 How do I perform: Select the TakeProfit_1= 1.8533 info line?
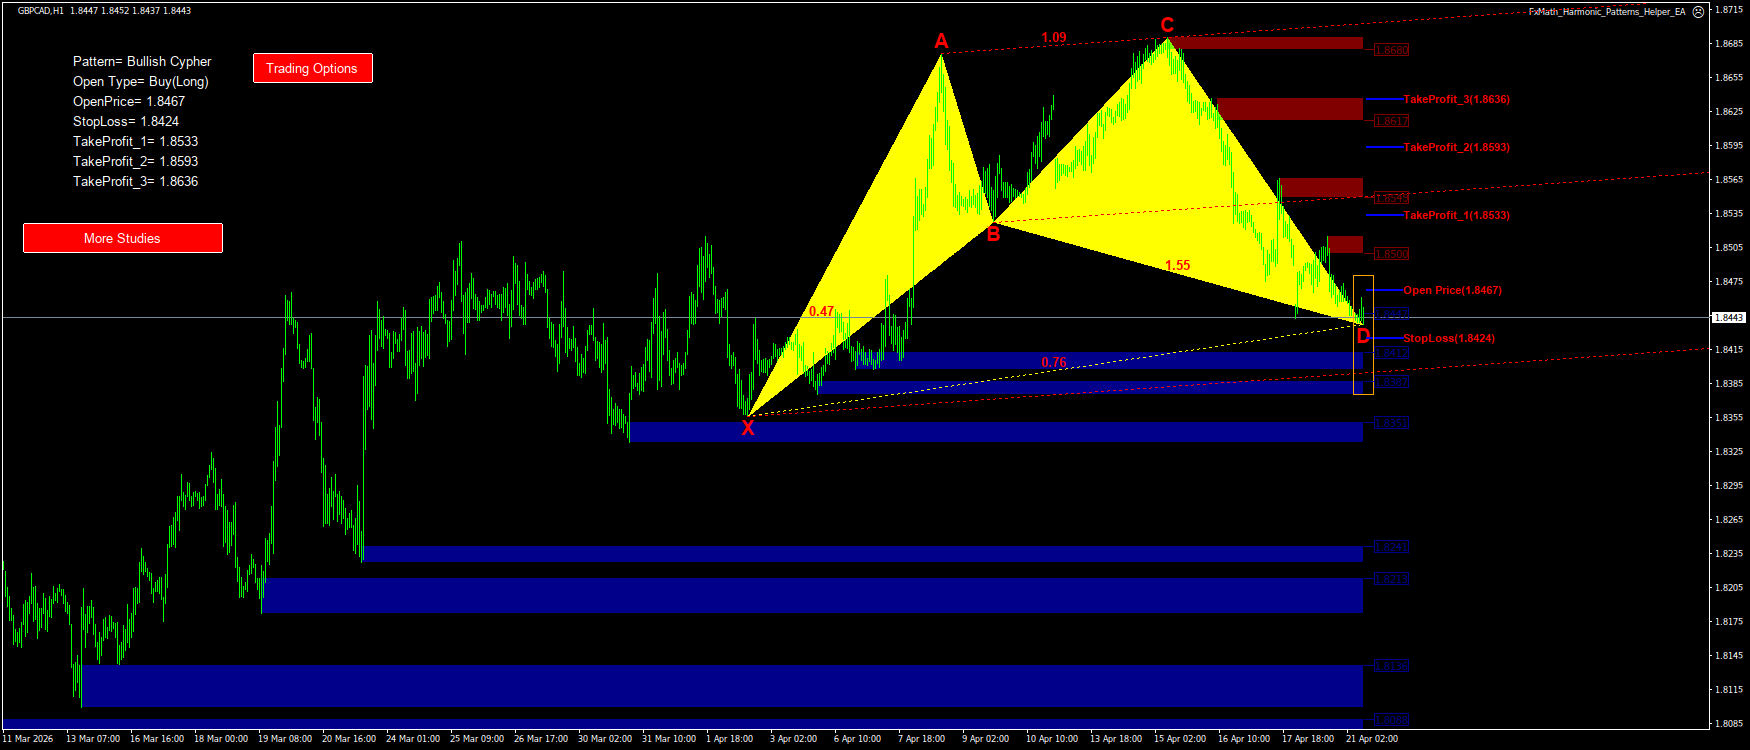[136, 141]
